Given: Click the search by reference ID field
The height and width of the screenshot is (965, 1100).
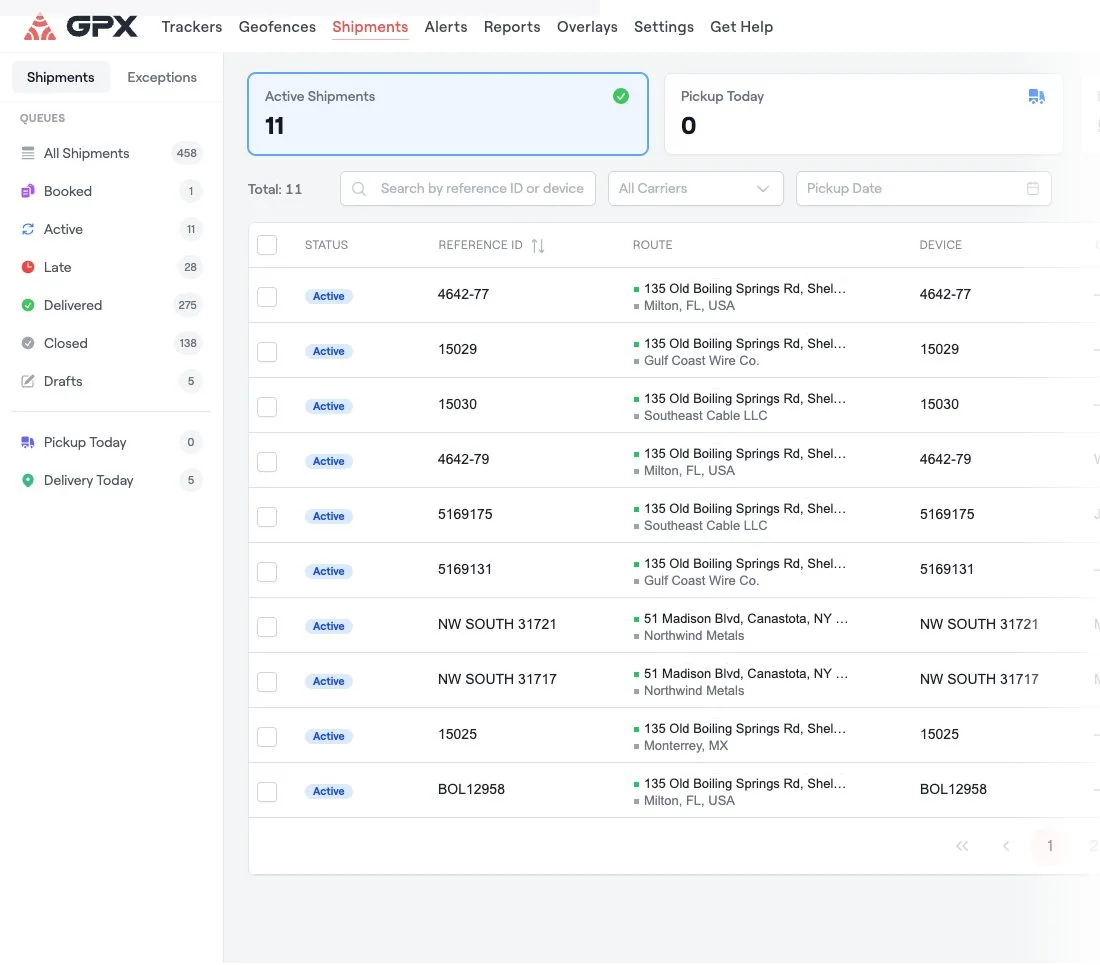Looking at the screenshot, I should click(x=468, y=189).
